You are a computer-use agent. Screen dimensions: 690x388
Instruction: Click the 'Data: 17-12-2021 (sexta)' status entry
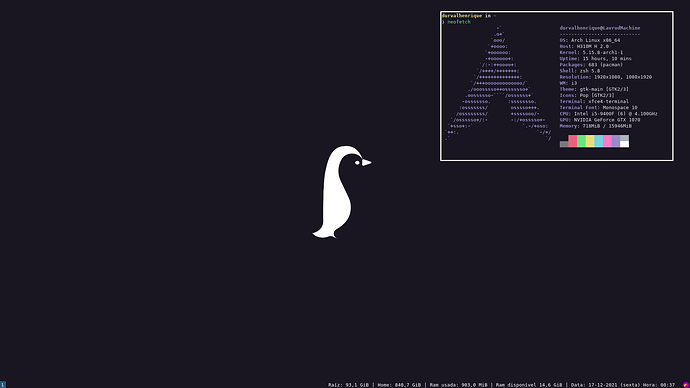pyautogui.click(x=606, y=385)
